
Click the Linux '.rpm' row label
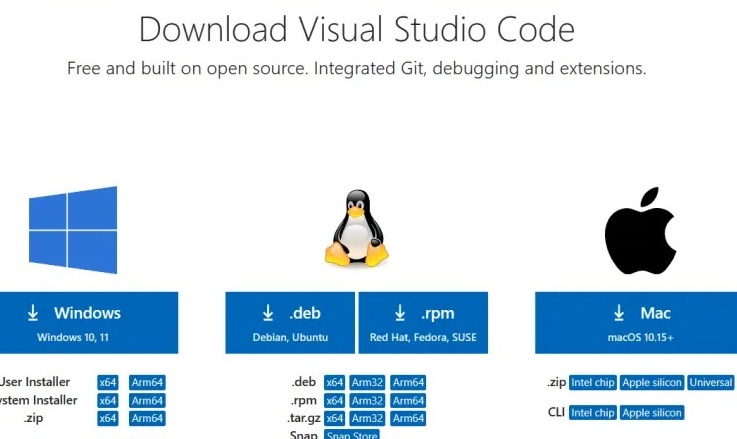304,400
